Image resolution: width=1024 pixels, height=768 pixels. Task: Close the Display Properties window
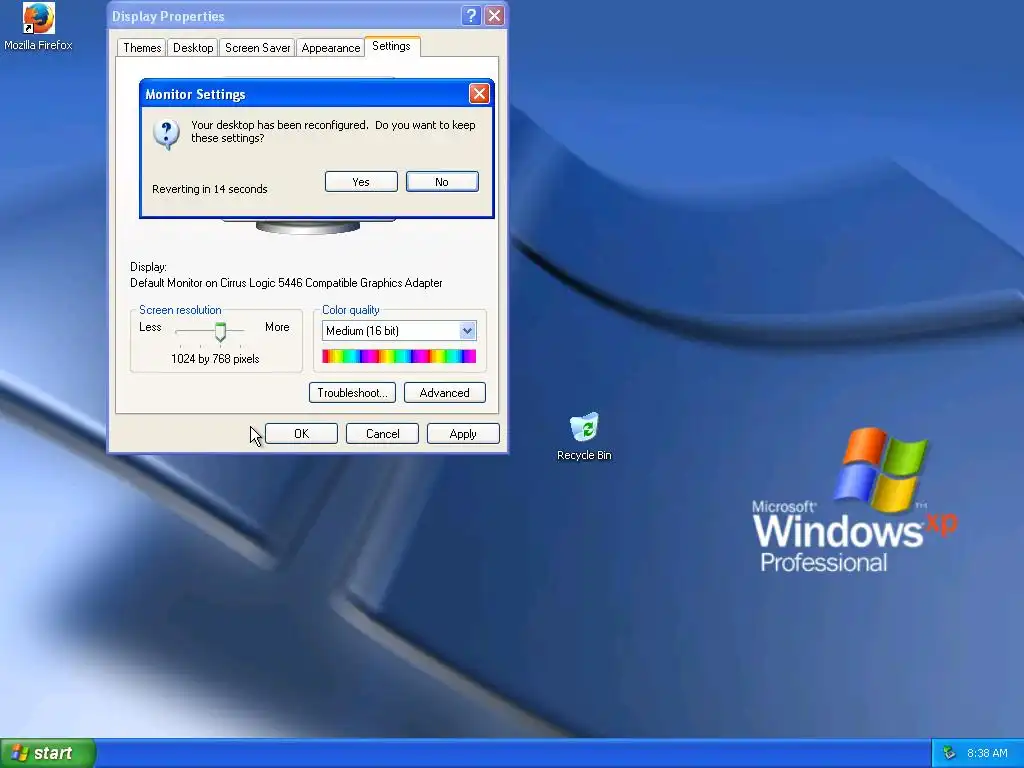pyautogui.click(x=494, y=16)
